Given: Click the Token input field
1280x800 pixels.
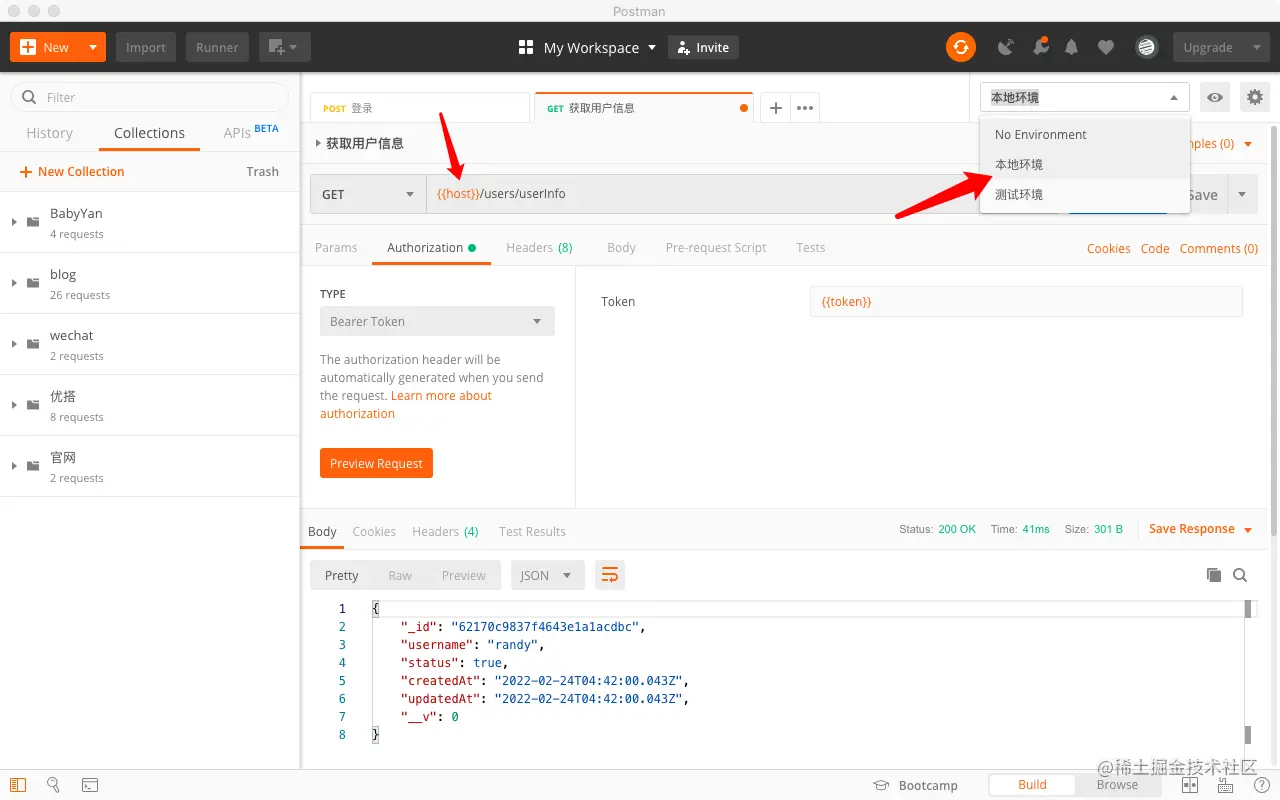Looking at the screenshot, I should (x=1026, y=301).
